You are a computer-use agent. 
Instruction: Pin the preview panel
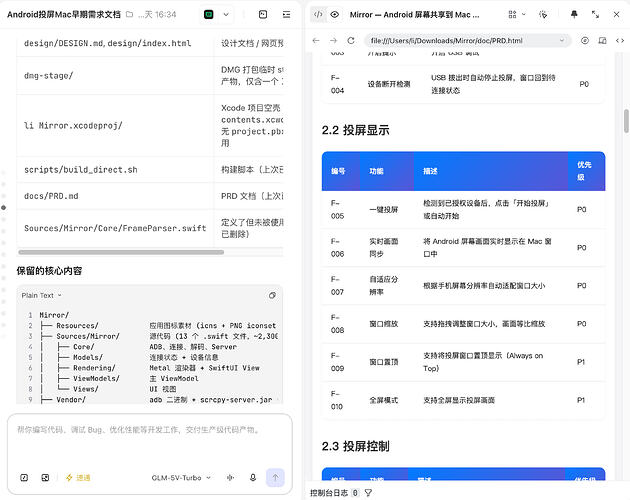tap(574, 14)
